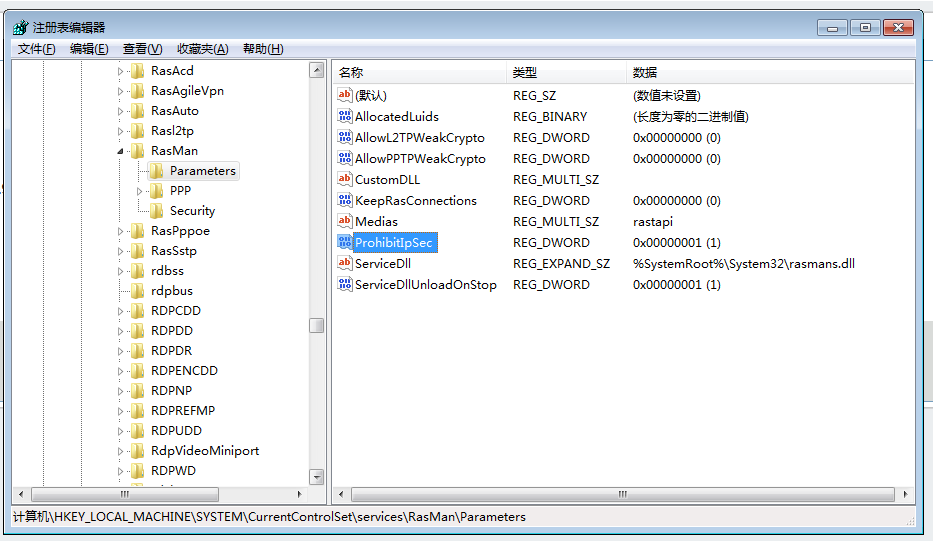The width and height of the screenshot is (933, 541).
Task: Click the AllocatedLuids binary value icon
Action: coord(345,116)
